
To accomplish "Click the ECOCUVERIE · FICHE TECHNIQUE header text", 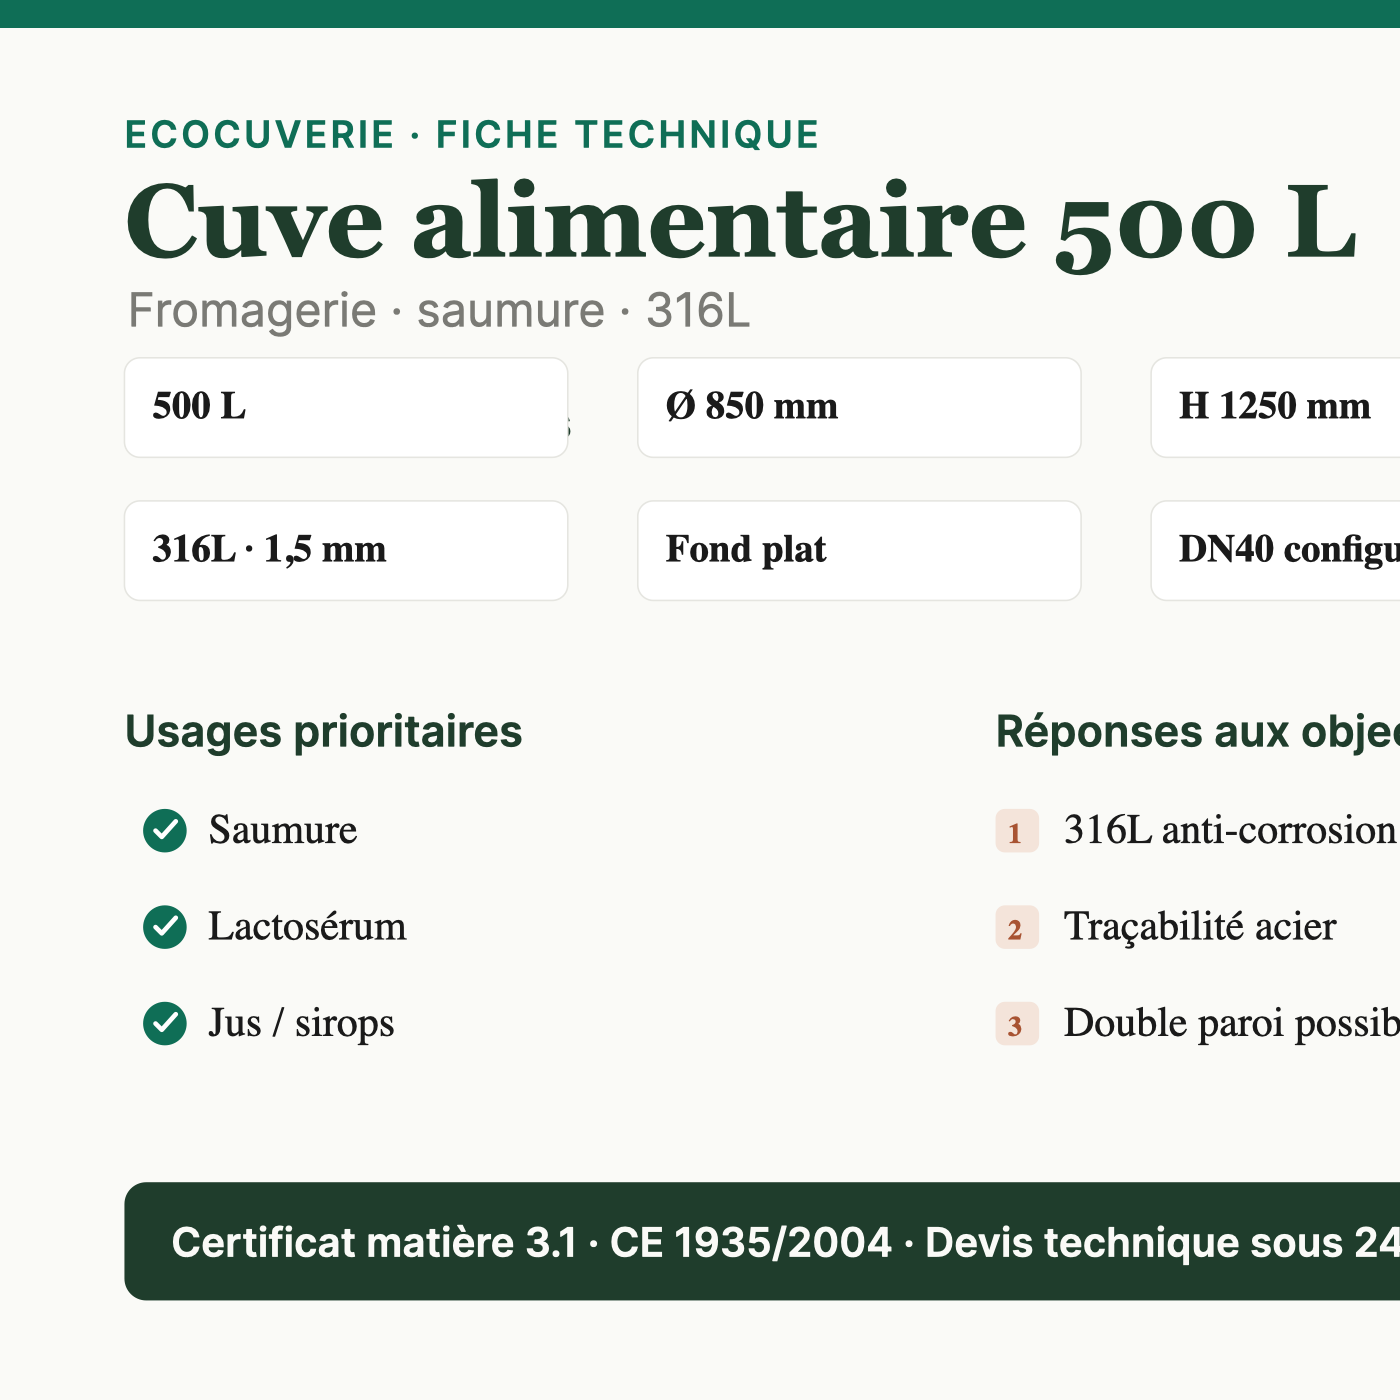I will click(x=472, y=135).
